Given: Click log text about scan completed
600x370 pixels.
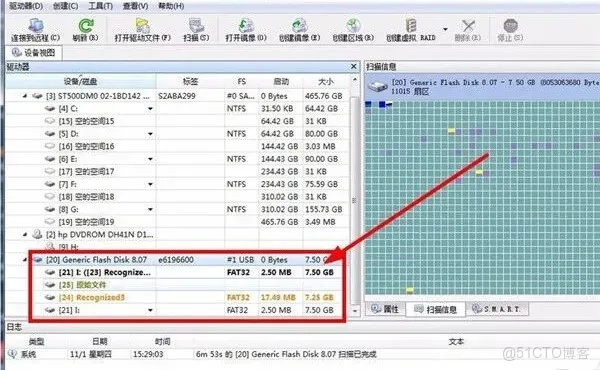Looking at the screenshot, I should 286,354.
